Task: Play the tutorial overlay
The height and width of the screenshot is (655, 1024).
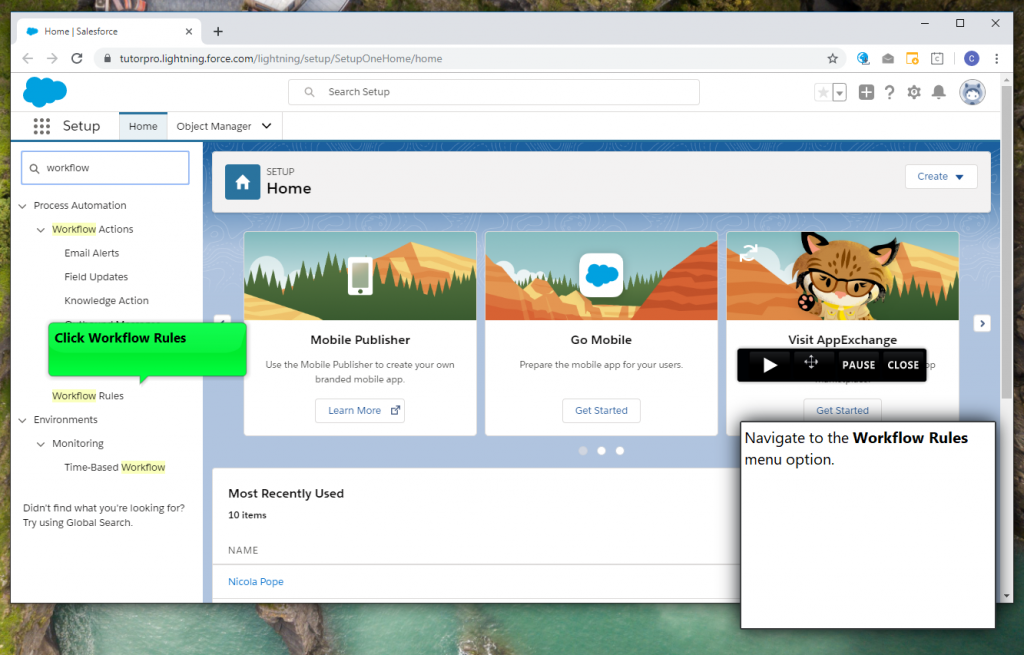Action: click(770, 365)
